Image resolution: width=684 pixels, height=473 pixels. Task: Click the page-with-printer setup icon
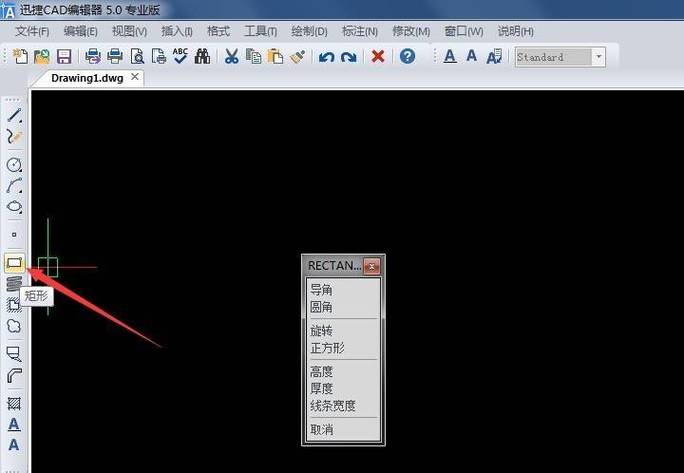(159, 57)
